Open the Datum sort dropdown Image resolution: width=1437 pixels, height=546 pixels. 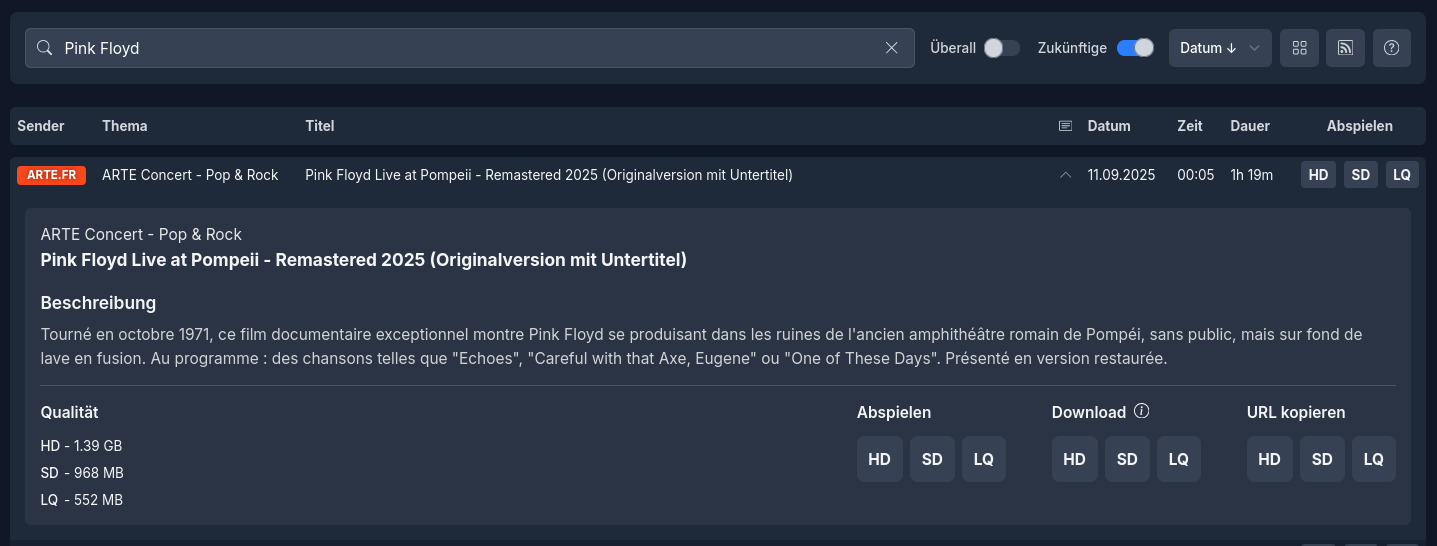(1220, 48)
